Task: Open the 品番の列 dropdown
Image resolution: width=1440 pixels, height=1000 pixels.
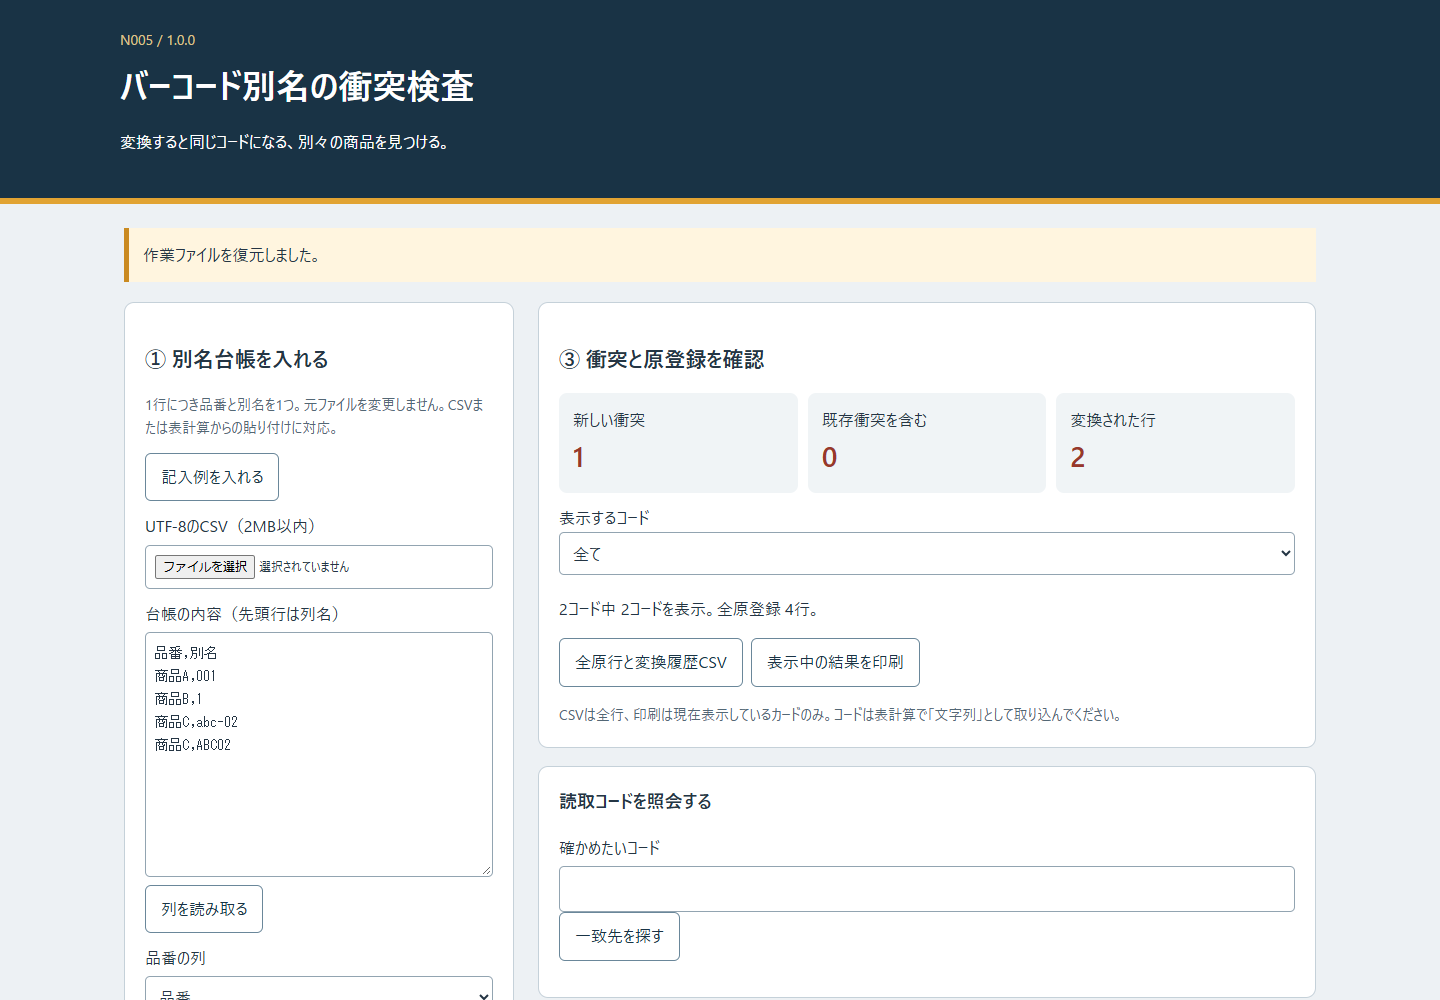Action: click(x=319, y=990)
